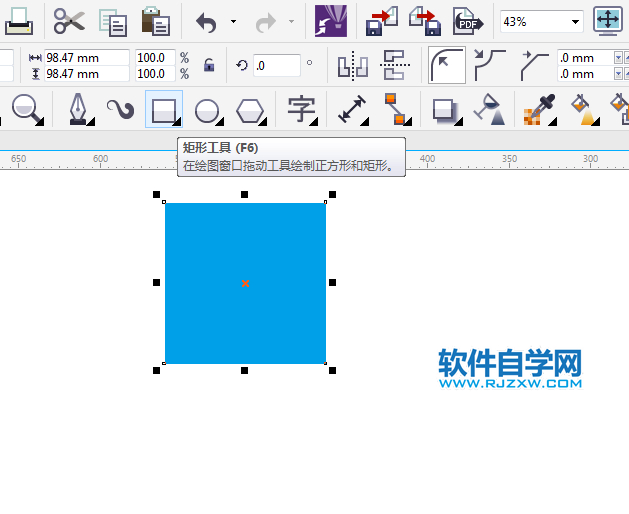Edit the object width 98.47 mm field
The height and width of the screenshot is (514, 629).
[87, 58]
